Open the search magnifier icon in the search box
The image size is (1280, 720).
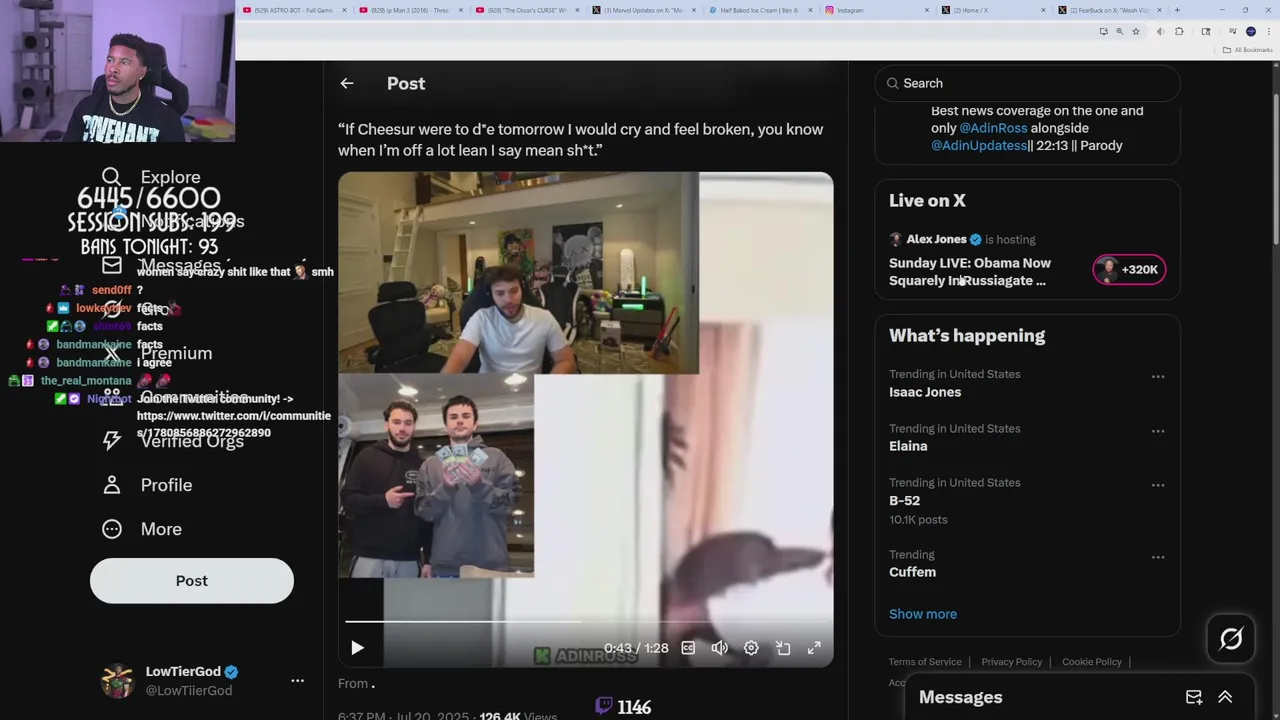click(x=893, y=83)
